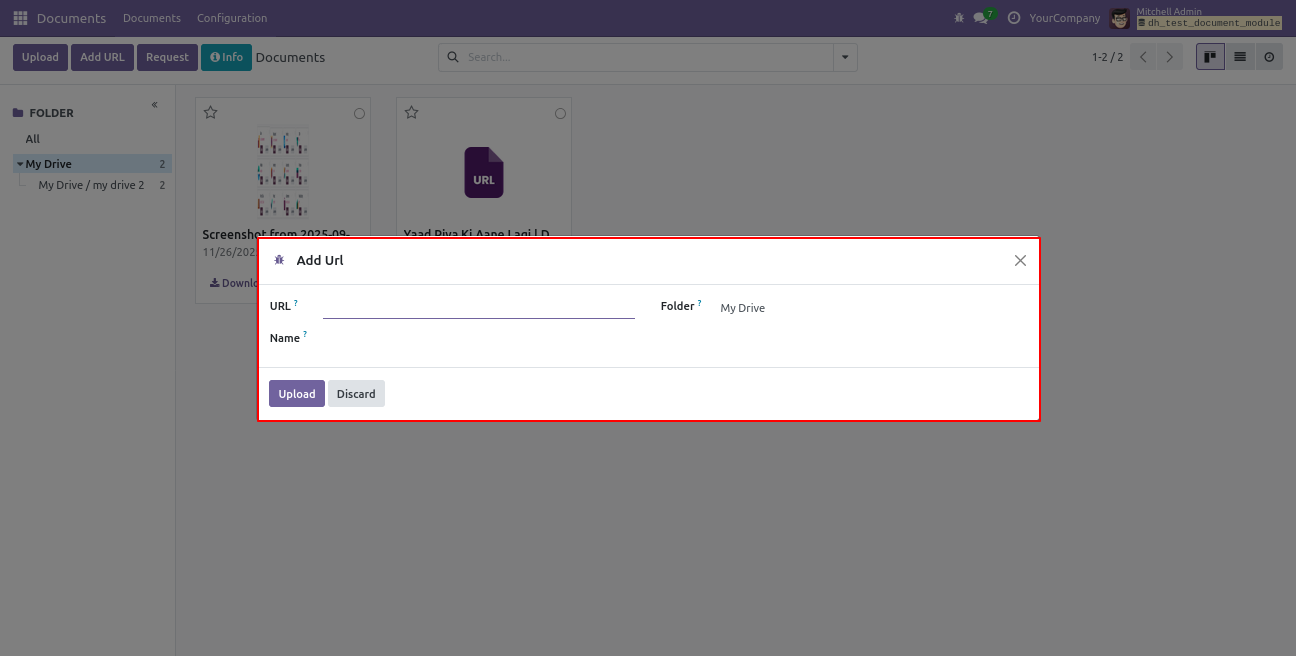This screenshot has height=656, width=1296.
Task: Open the conversations chat icon
Action: 981,18
